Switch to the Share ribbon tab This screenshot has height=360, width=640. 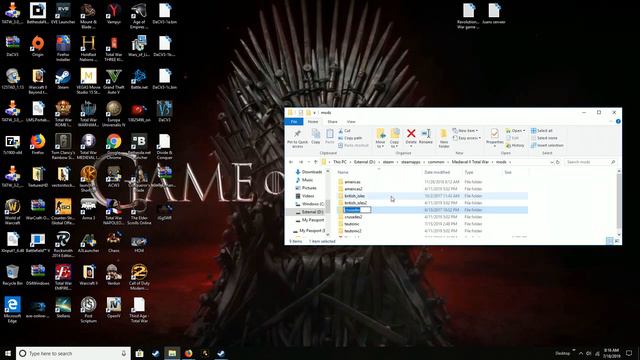point(333,122)
